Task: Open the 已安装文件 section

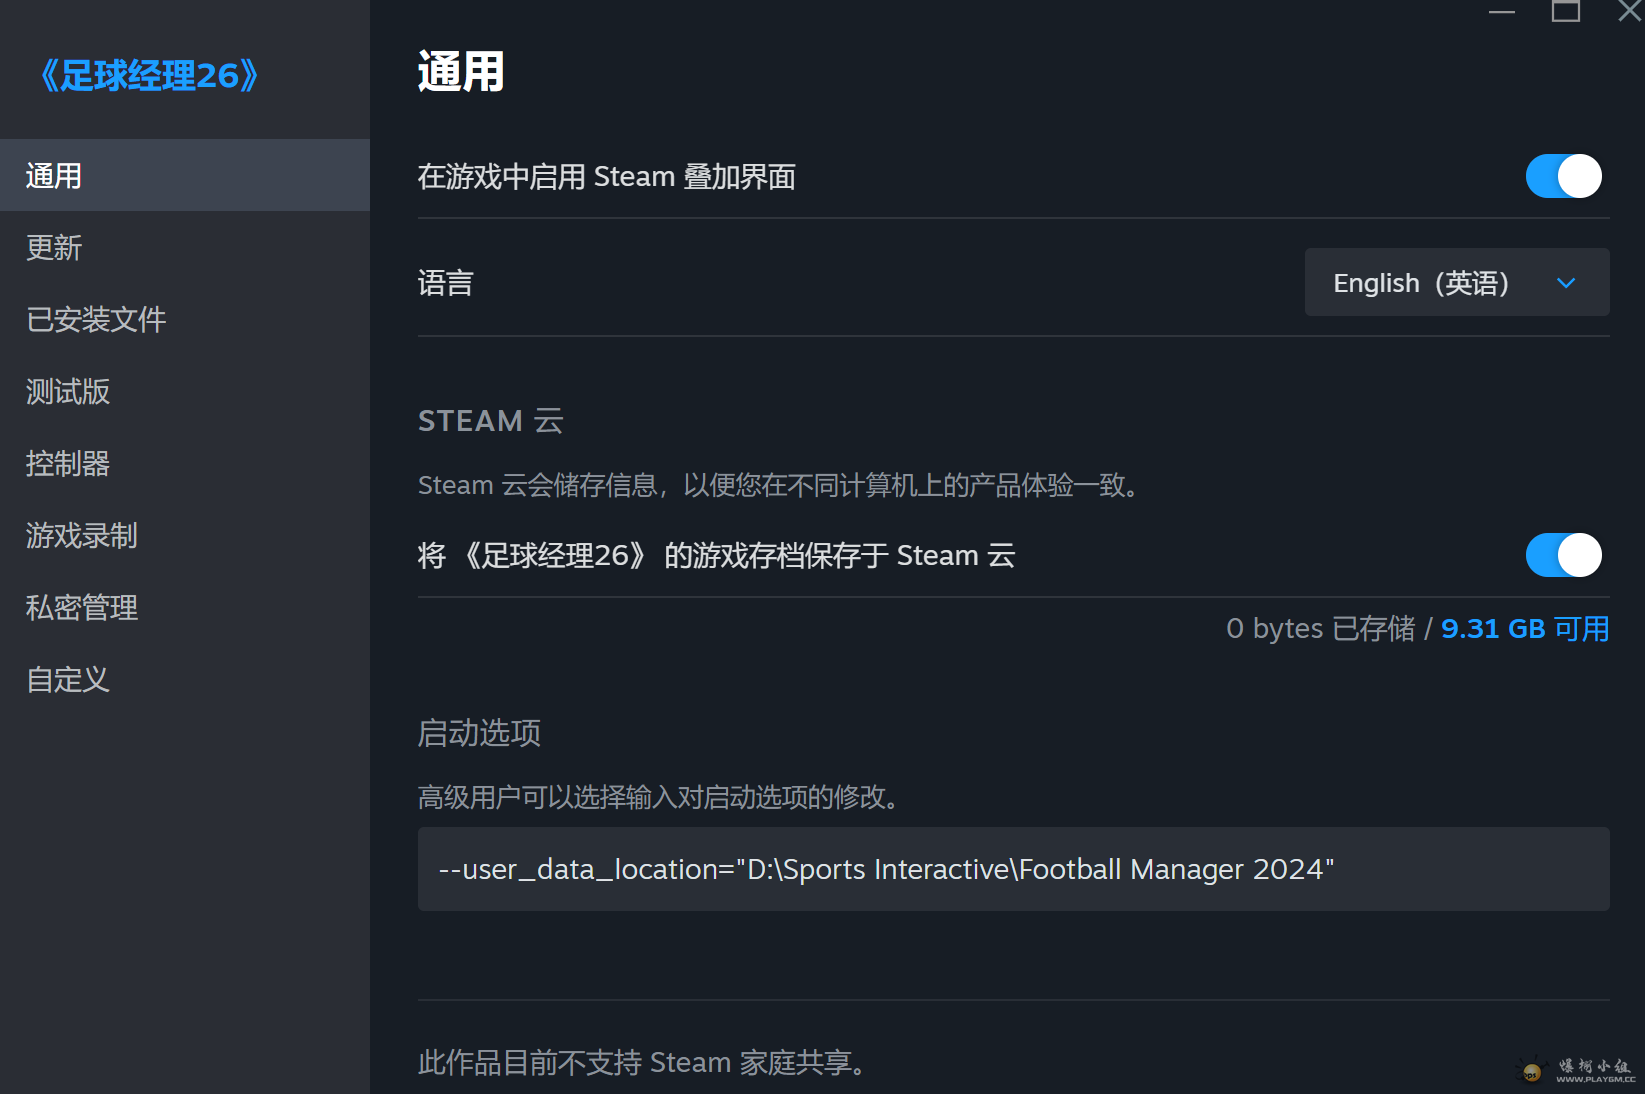Action: tap(96, 320)
